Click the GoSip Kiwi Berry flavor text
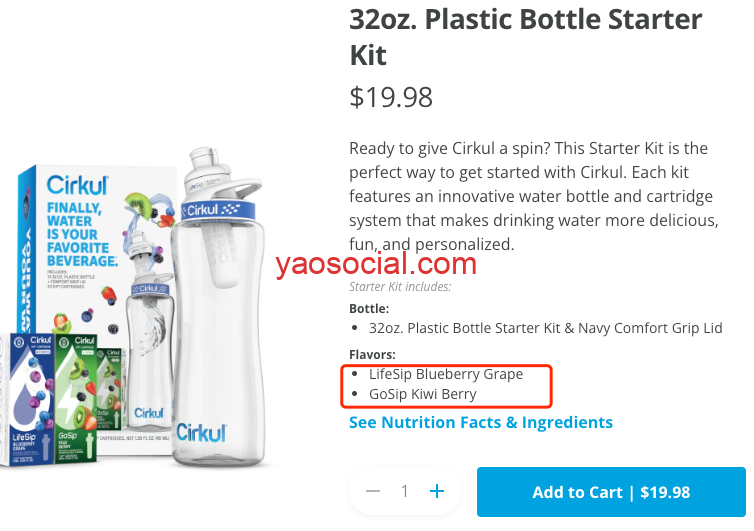This screenshot has width=754, height=531. 423,394
